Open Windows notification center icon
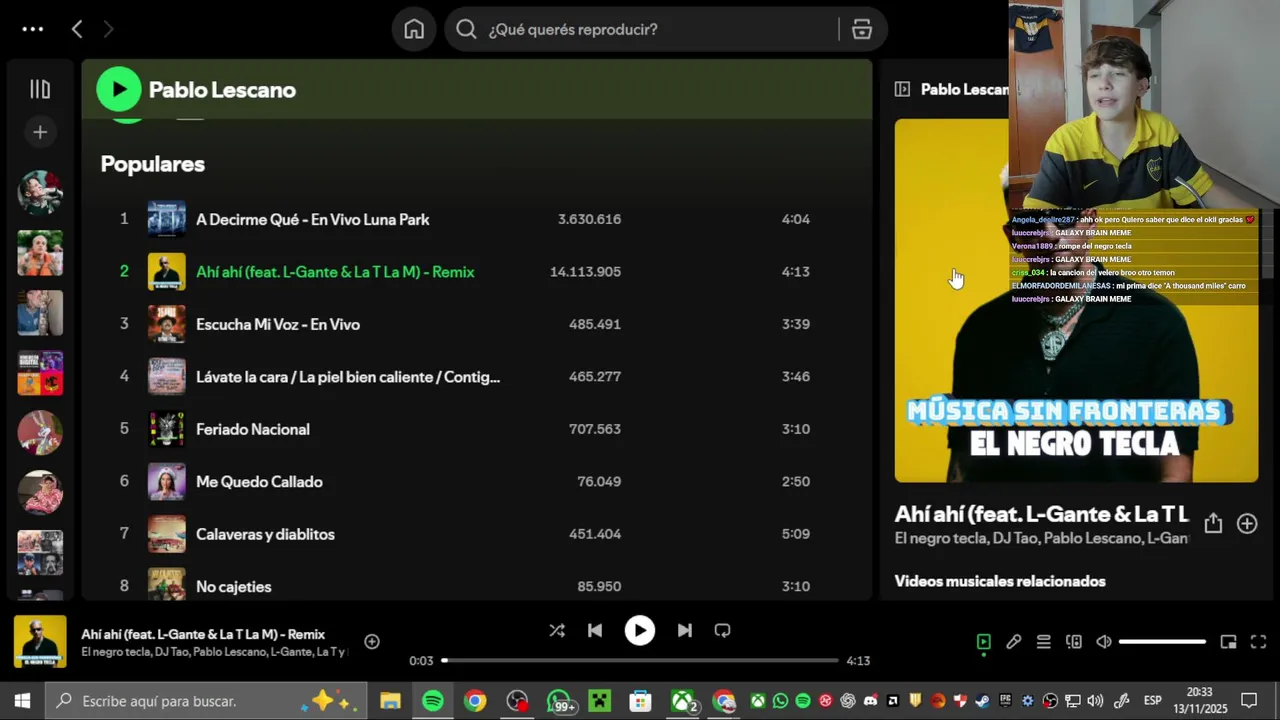This screenshot has width=1280, height=720. [x=1249, y=701]
